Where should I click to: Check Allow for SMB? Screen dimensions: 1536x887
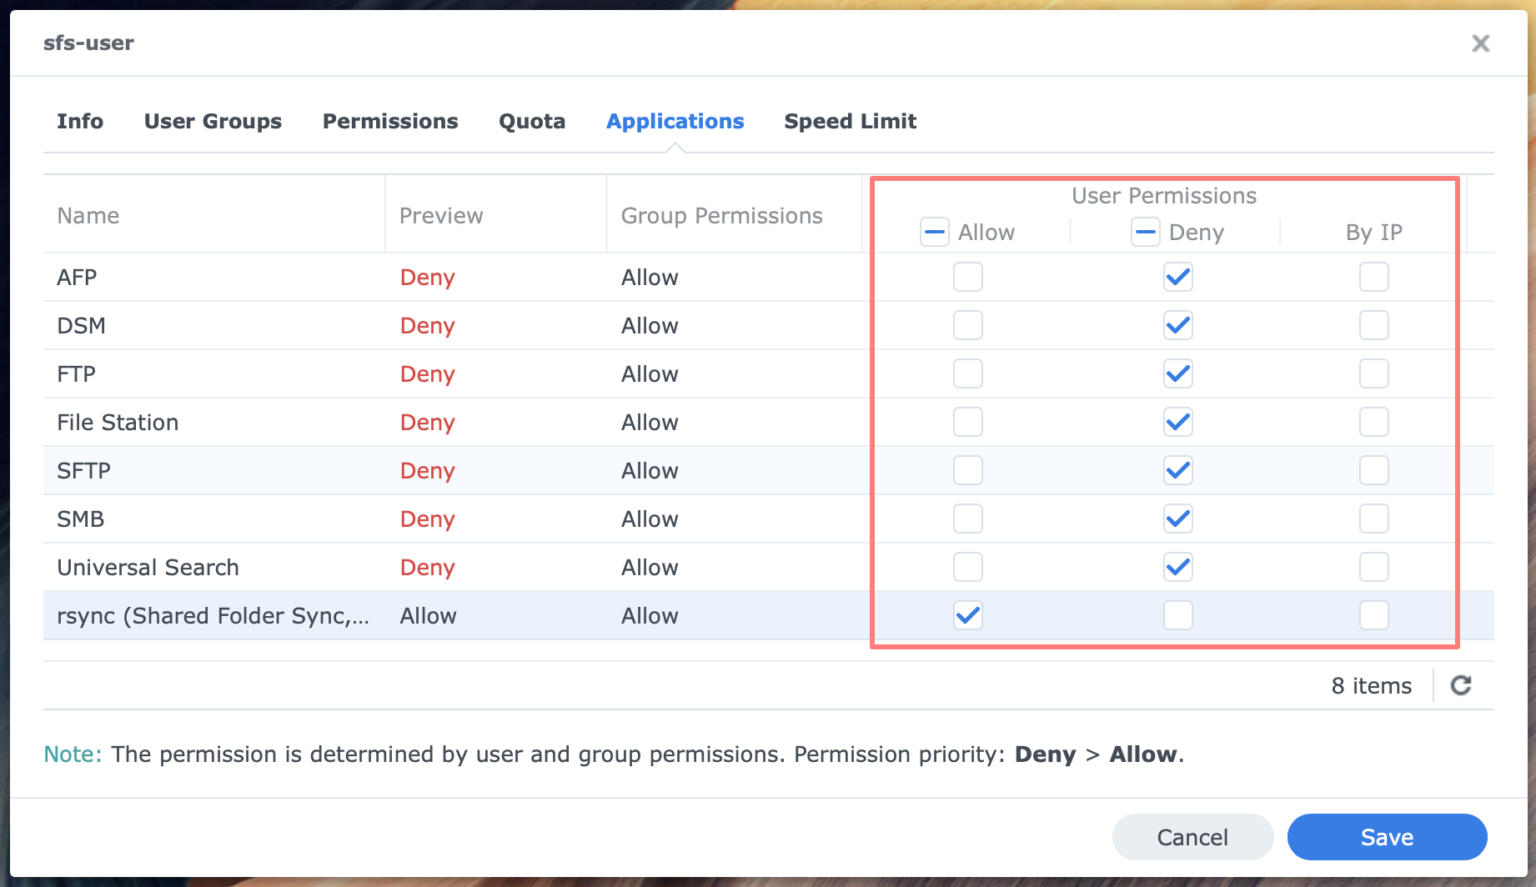[968, 519]
